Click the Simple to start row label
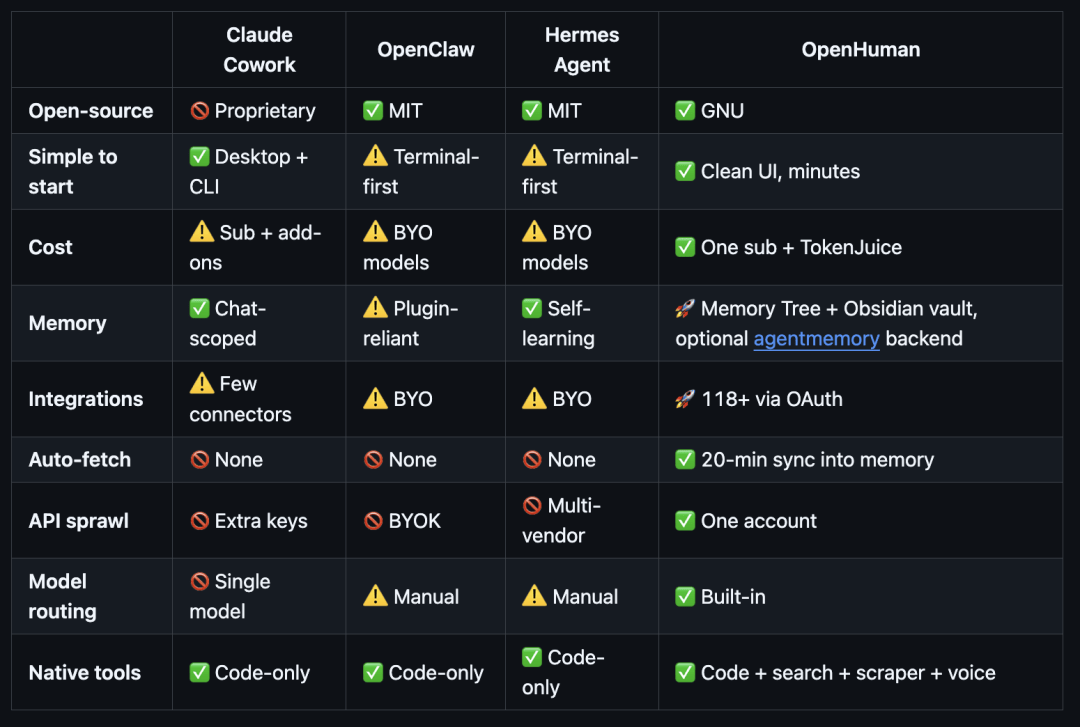Image resolution: width=1080 pixels, height=727 pixels. 73,172
